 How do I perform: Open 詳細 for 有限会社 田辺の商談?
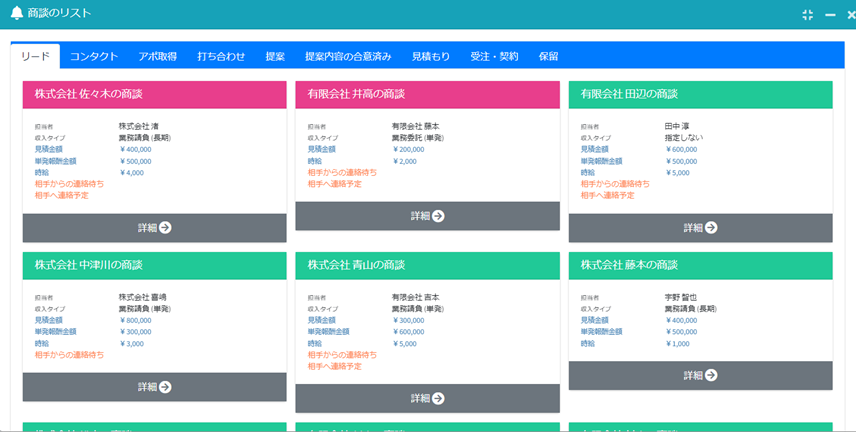pyautogui.click(x=700, y=228)
